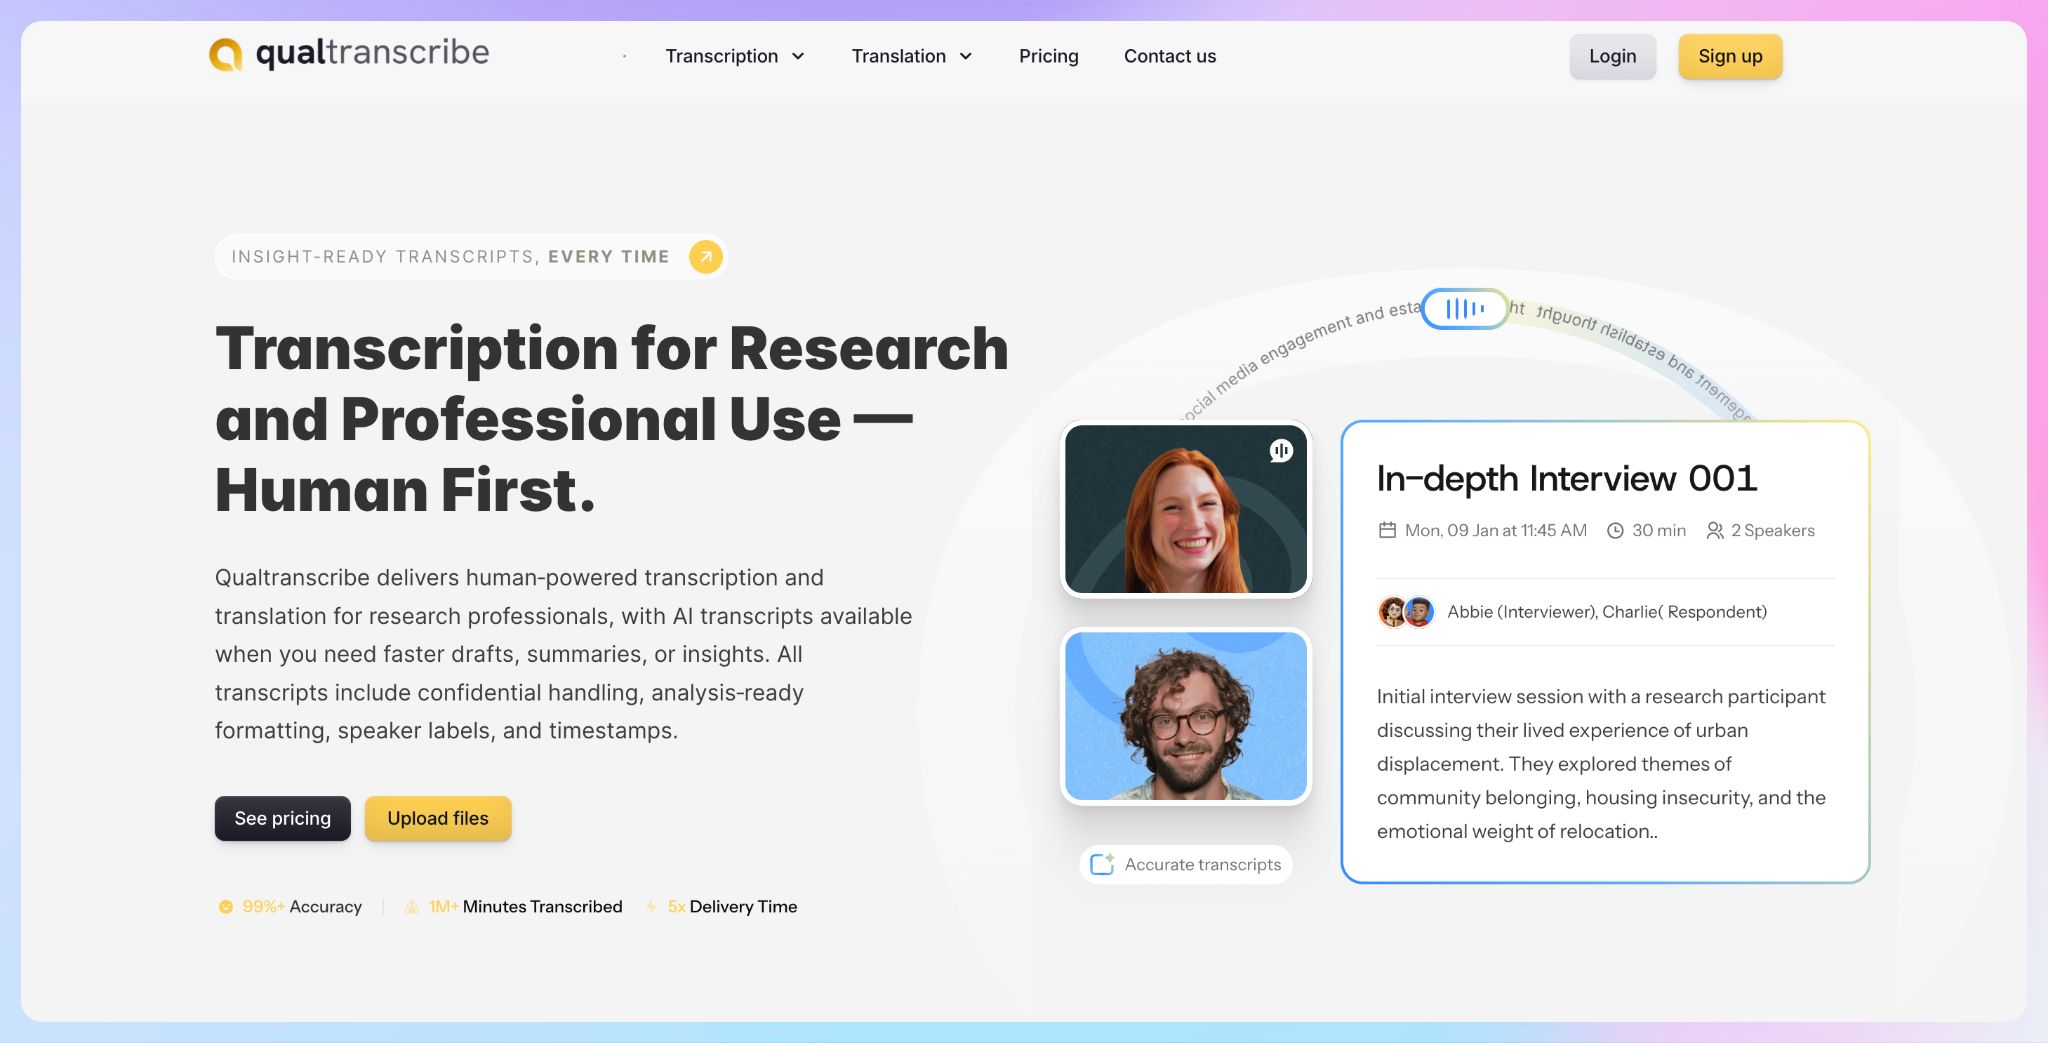Viewport: 2048px width, 1043px height.
Task: Open the Contact us page
Action: coord(1170,56)
